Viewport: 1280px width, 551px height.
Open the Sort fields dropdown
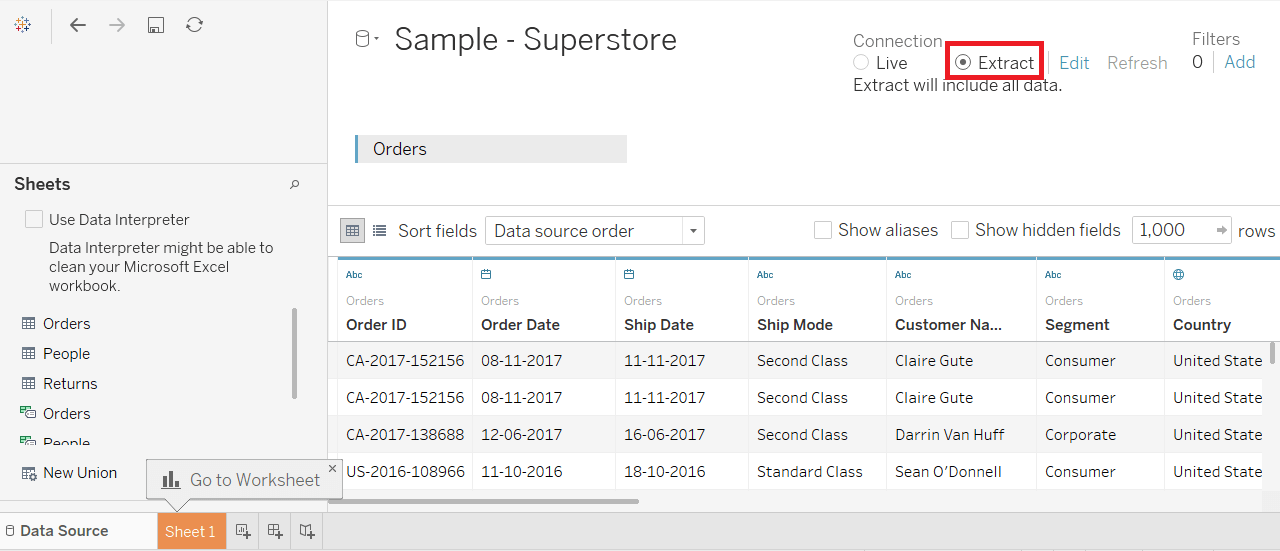[x=595, y=231]
